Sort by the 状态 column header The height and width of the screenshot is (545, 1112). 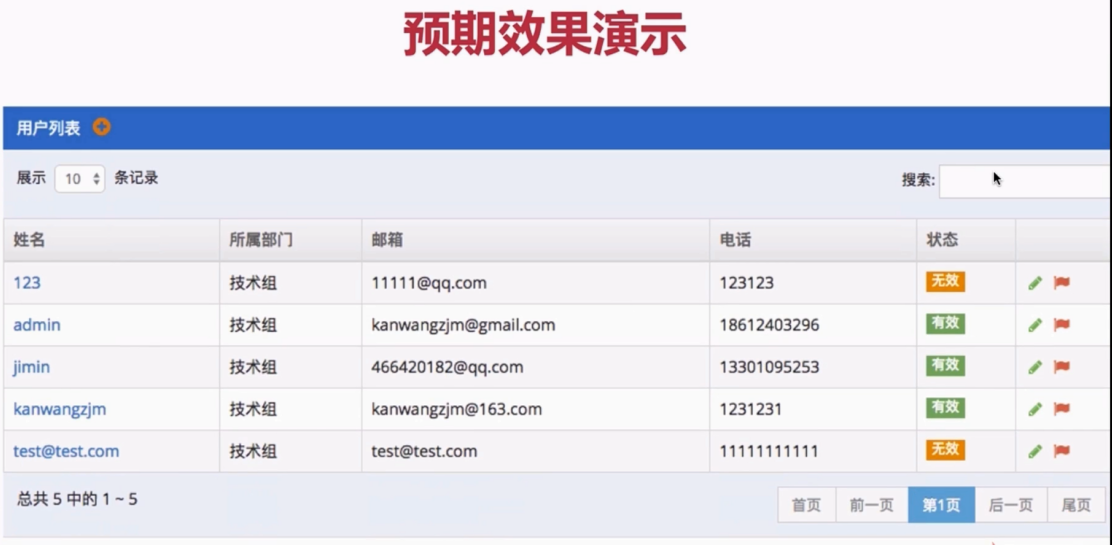[966, 240]
